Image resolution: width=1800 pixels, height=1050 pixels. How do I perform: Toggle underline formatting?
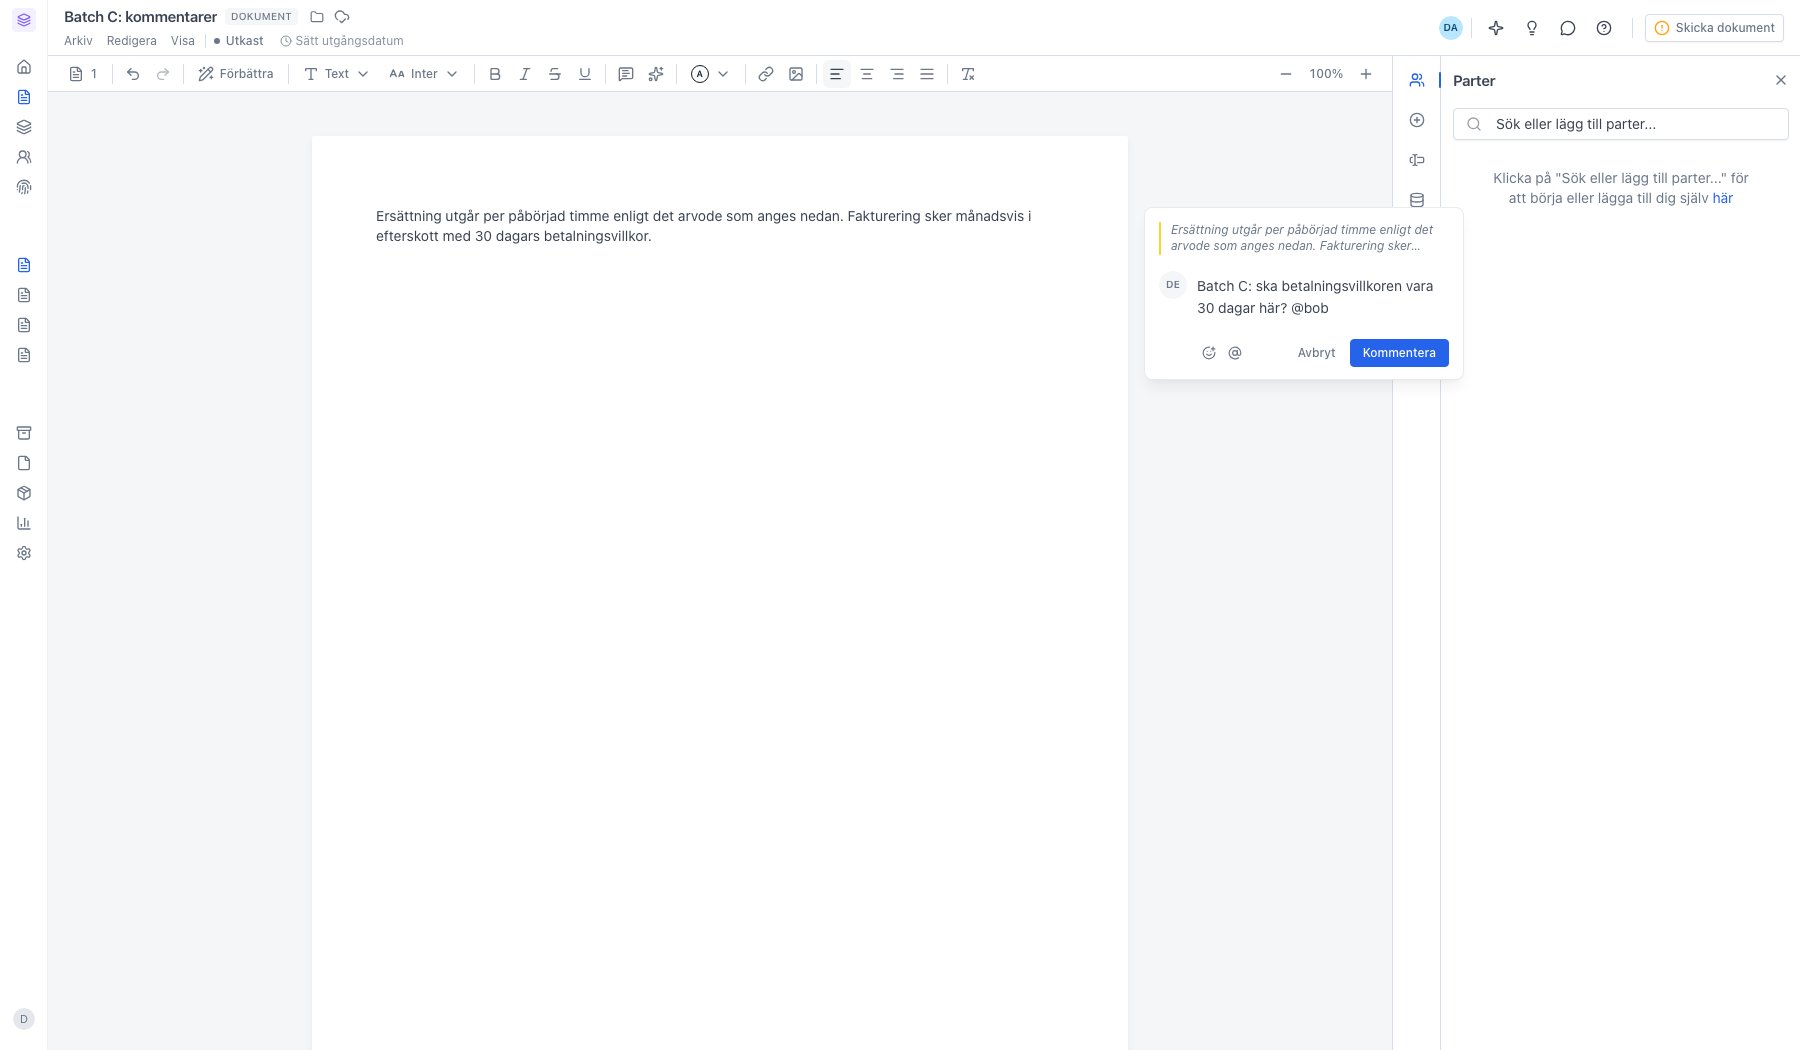click(x=585, y=74)
